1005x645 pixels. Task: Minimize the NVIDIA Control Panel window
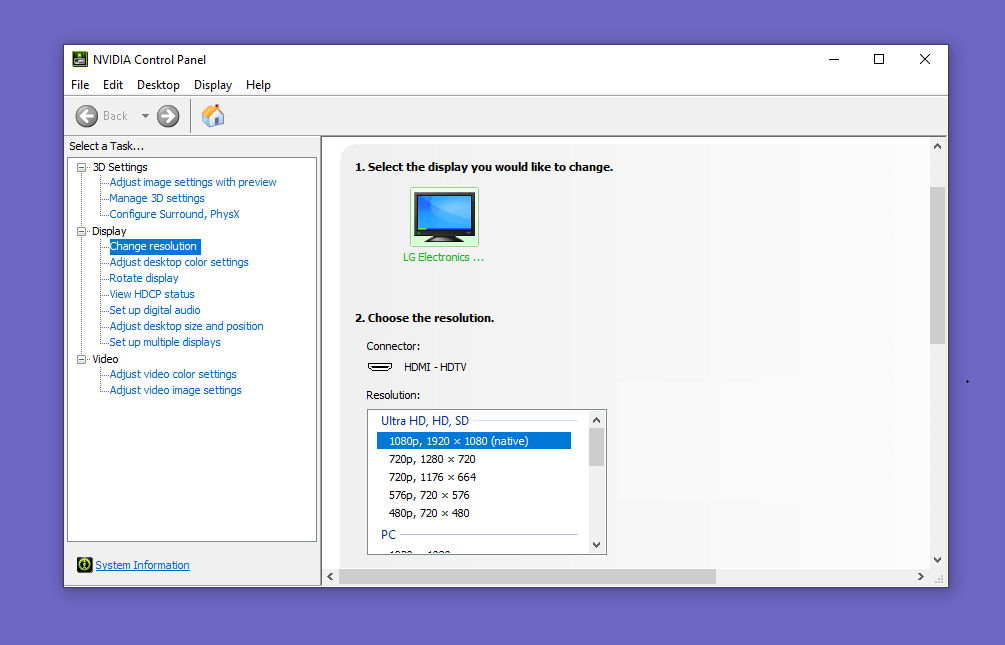[834, 59]
